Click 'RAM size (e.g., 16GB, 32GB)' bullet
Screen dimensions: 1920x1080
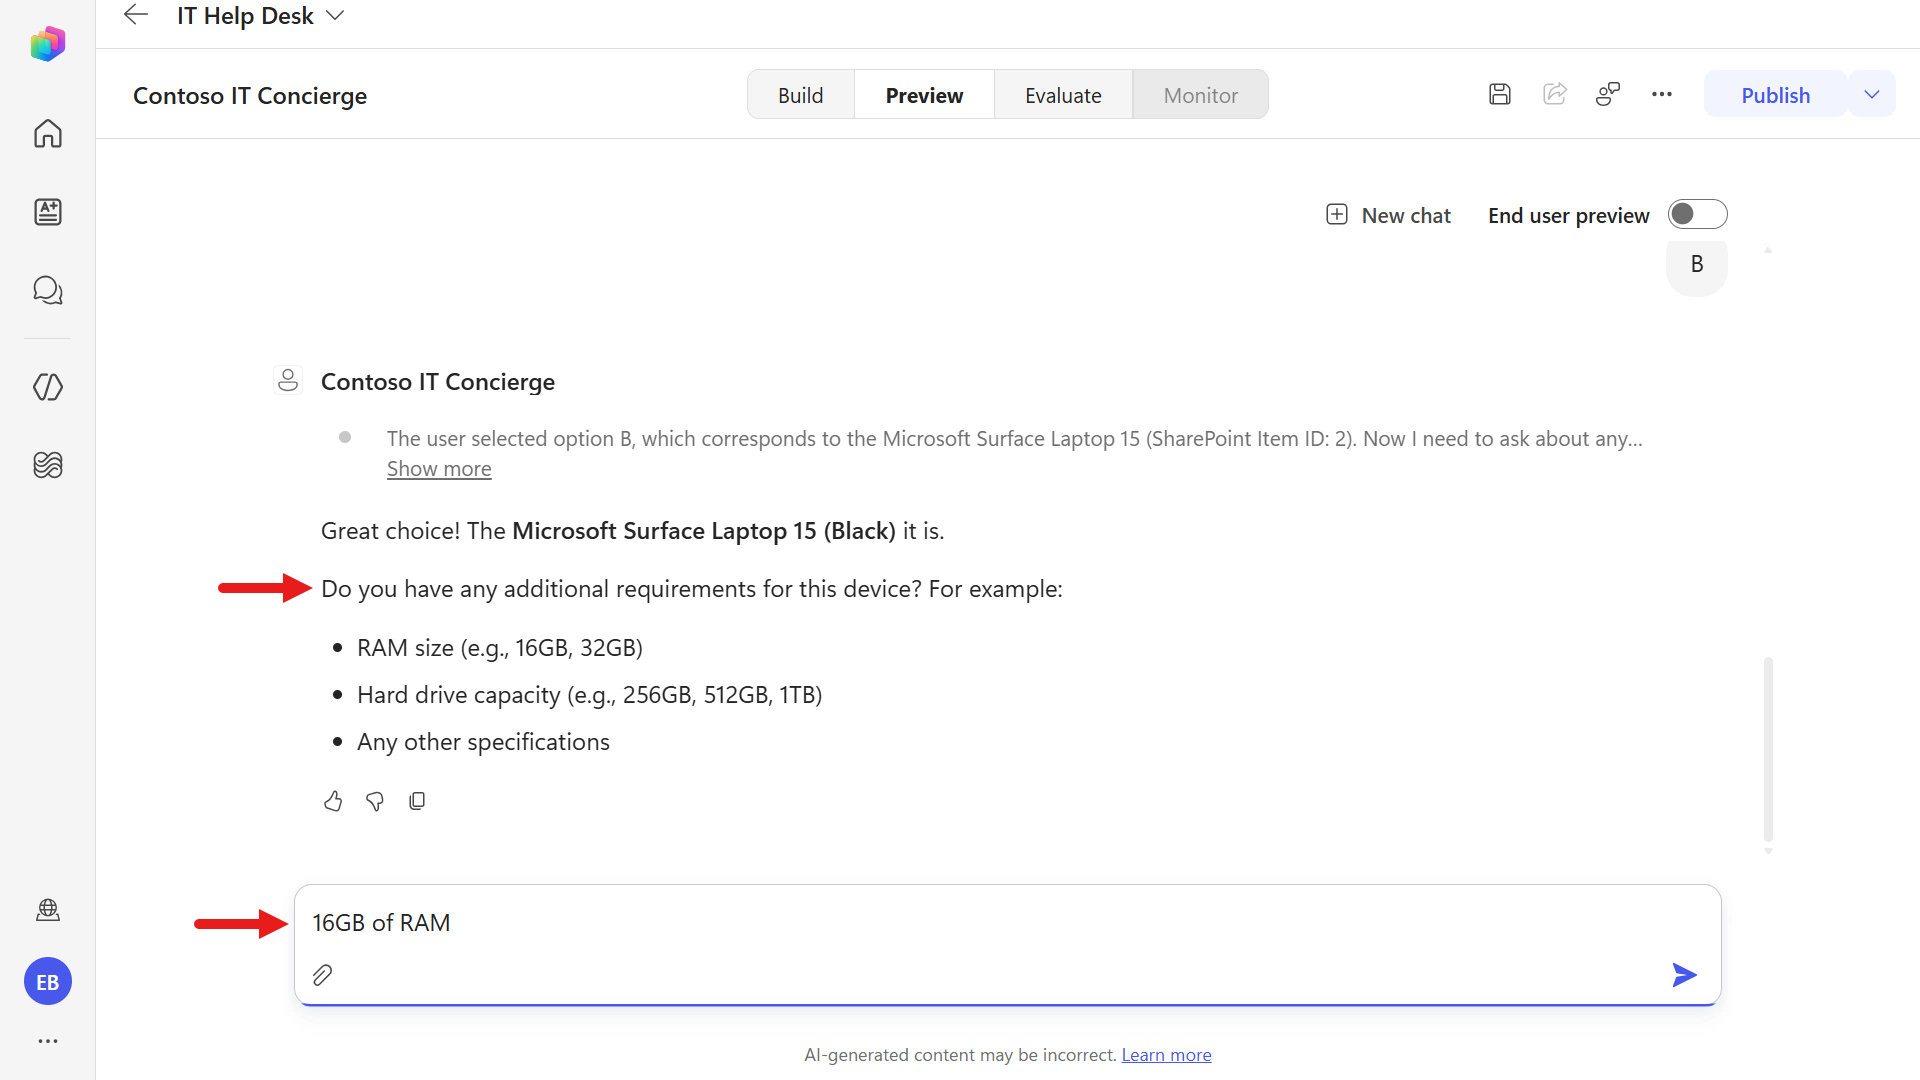[499, 648]
